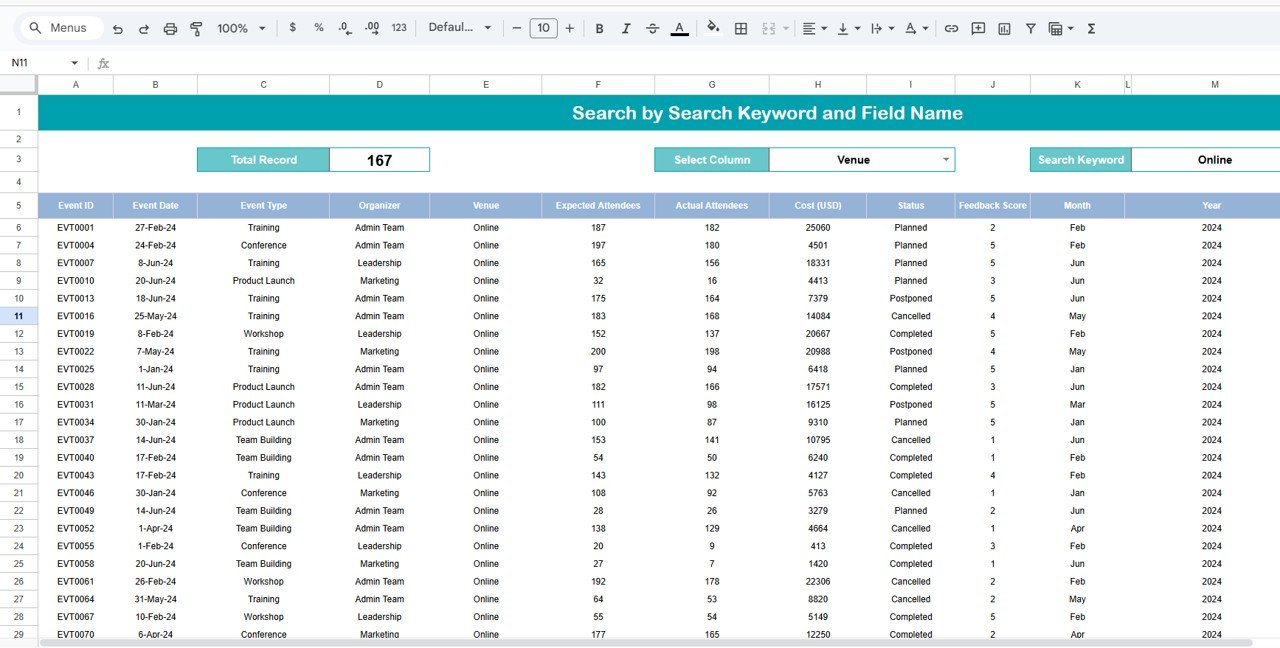The image size is (1280, 648).
Task: Open the fill color picker
Action: click(713, 28)
